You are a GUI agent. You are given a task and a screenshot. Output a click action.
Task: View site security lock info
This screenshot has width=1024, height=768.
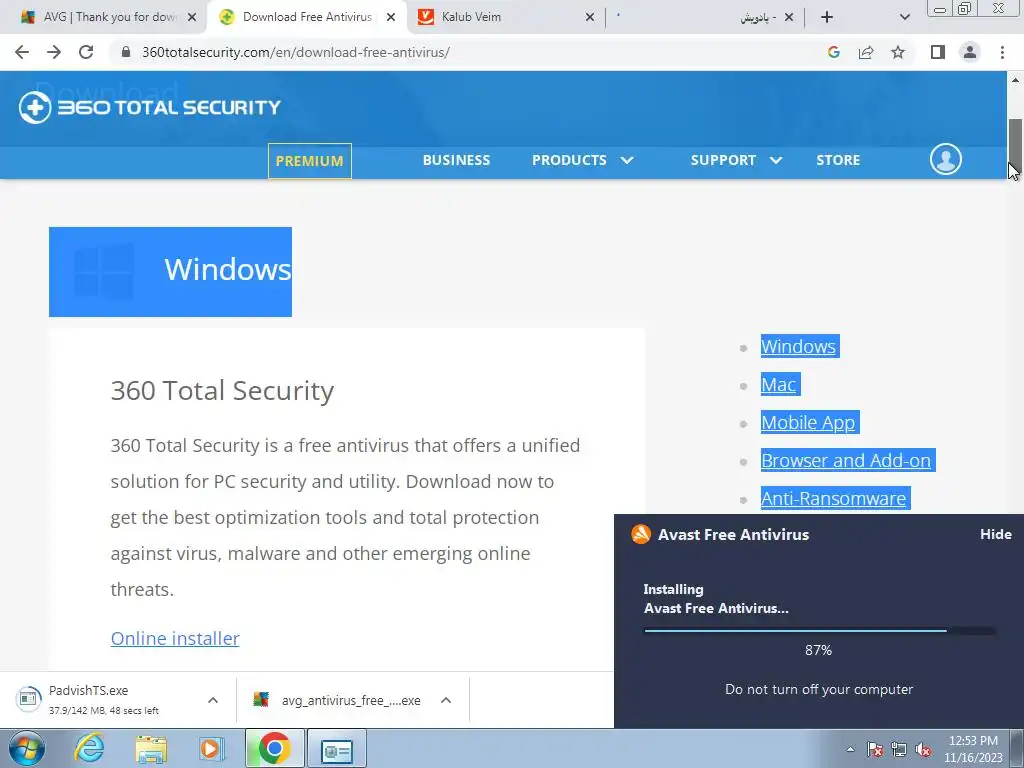pyautogui.click(x=126, y=52)
